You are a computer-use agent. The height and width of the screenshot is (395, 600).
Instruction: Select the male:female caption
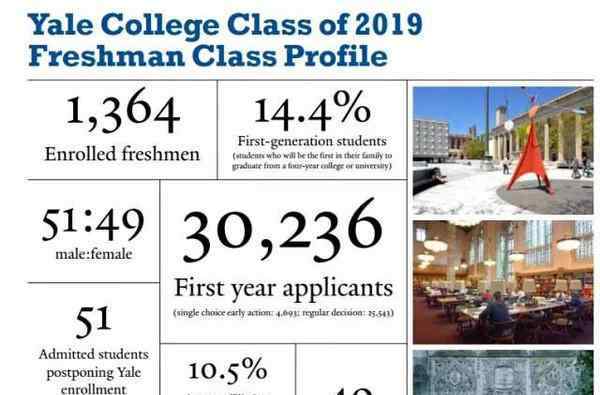94,254
